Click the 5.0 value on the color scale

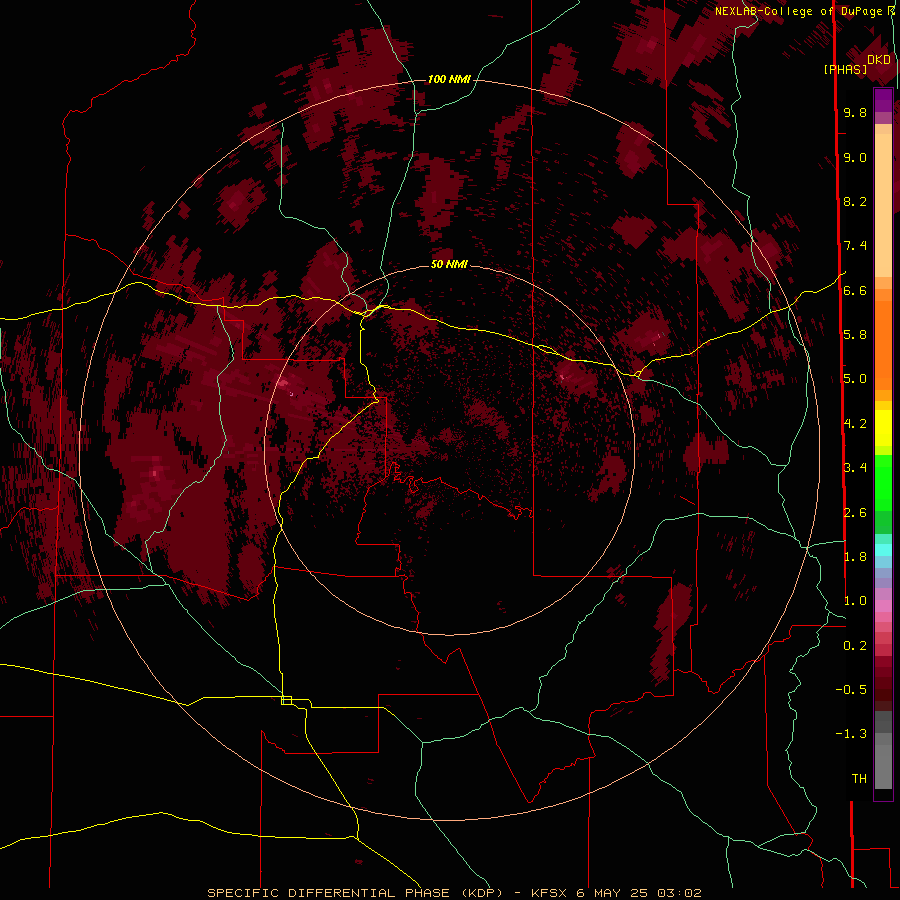pyautogui.click(x=855, y=379)
